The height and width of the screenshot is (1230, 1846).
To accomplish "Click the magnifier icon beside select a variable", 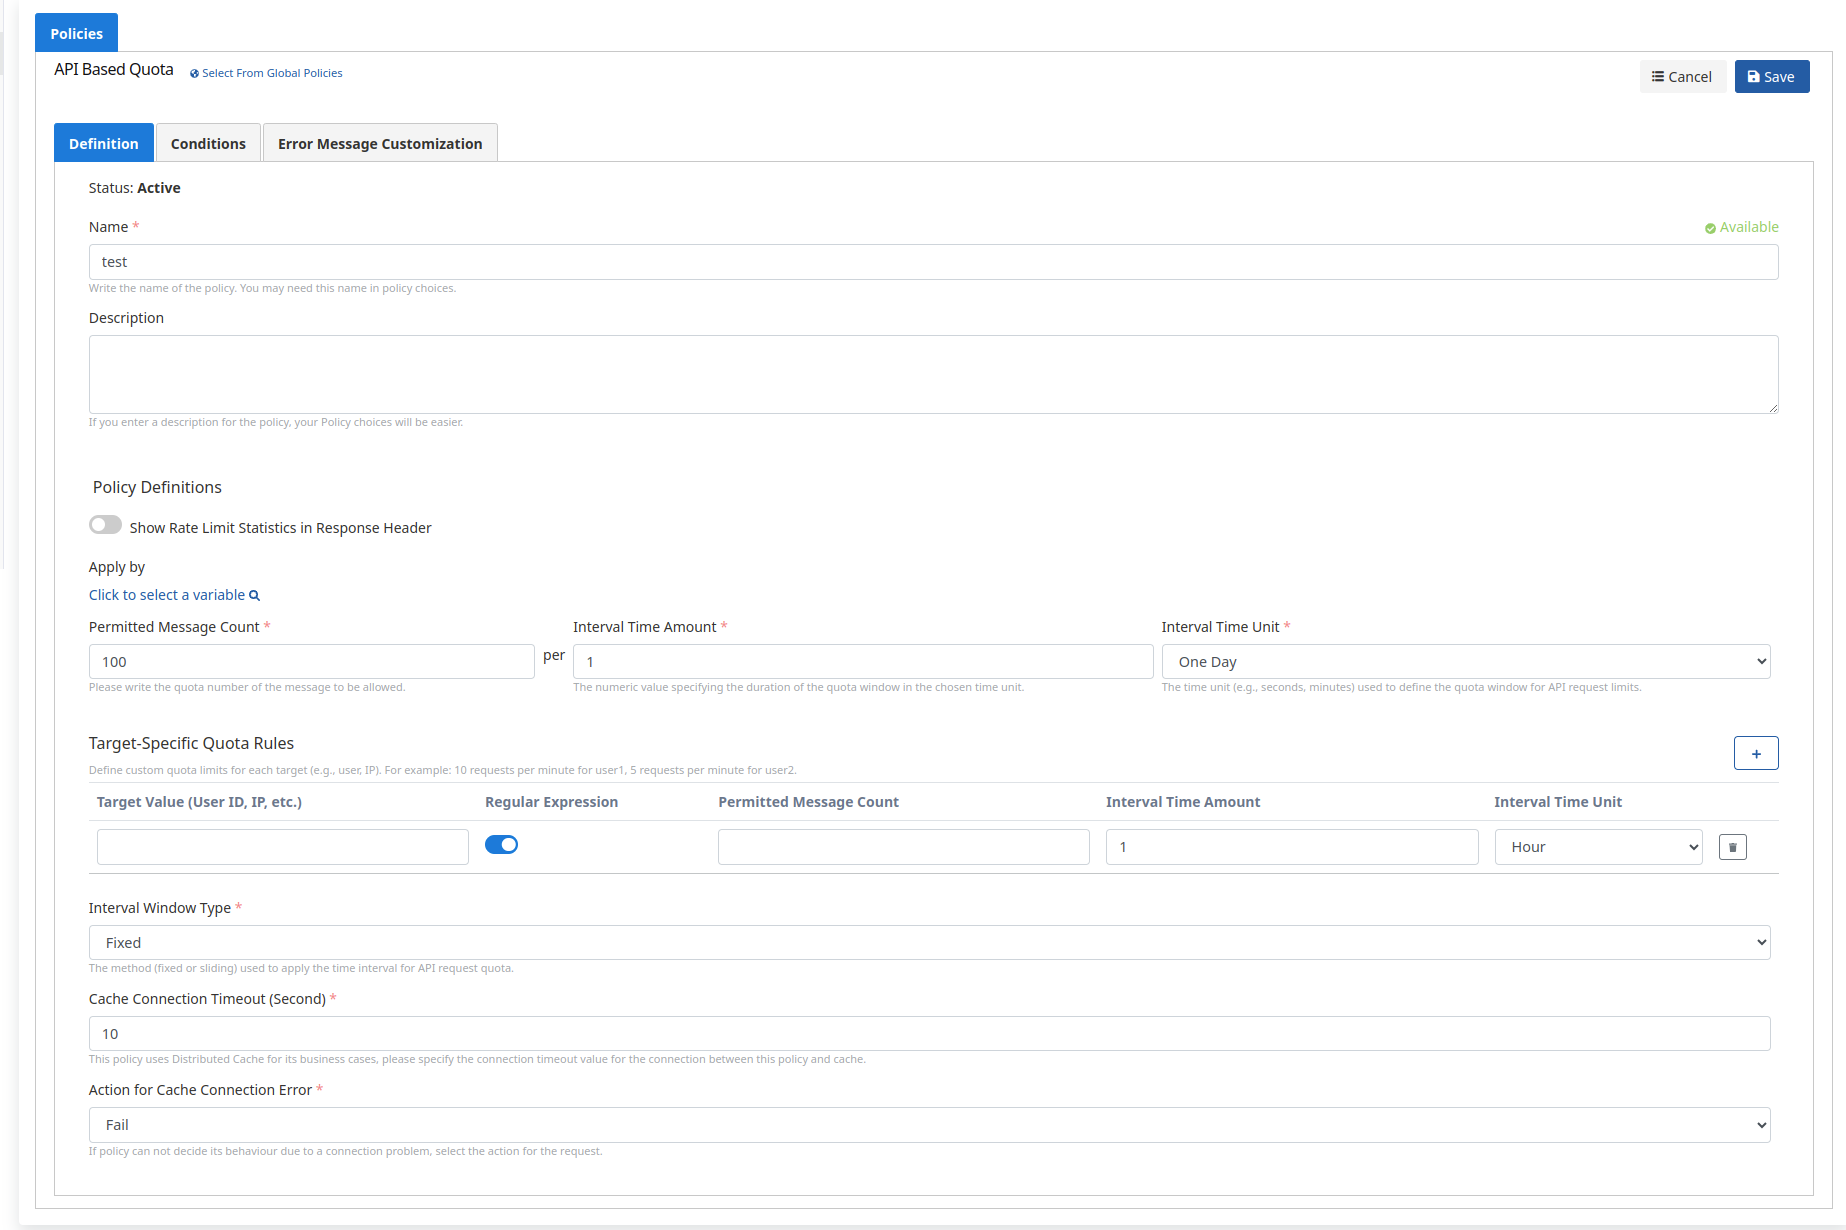I will pos(254,596).
